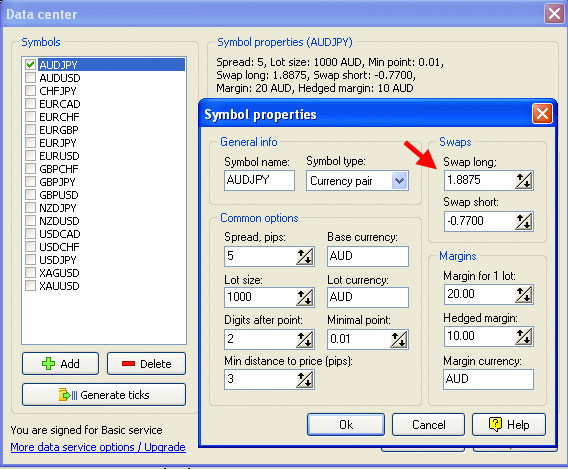This screenshot has height=469, width=568.
Task: Click the Min distance to price stepper icon
Action: tap(305, 380)
